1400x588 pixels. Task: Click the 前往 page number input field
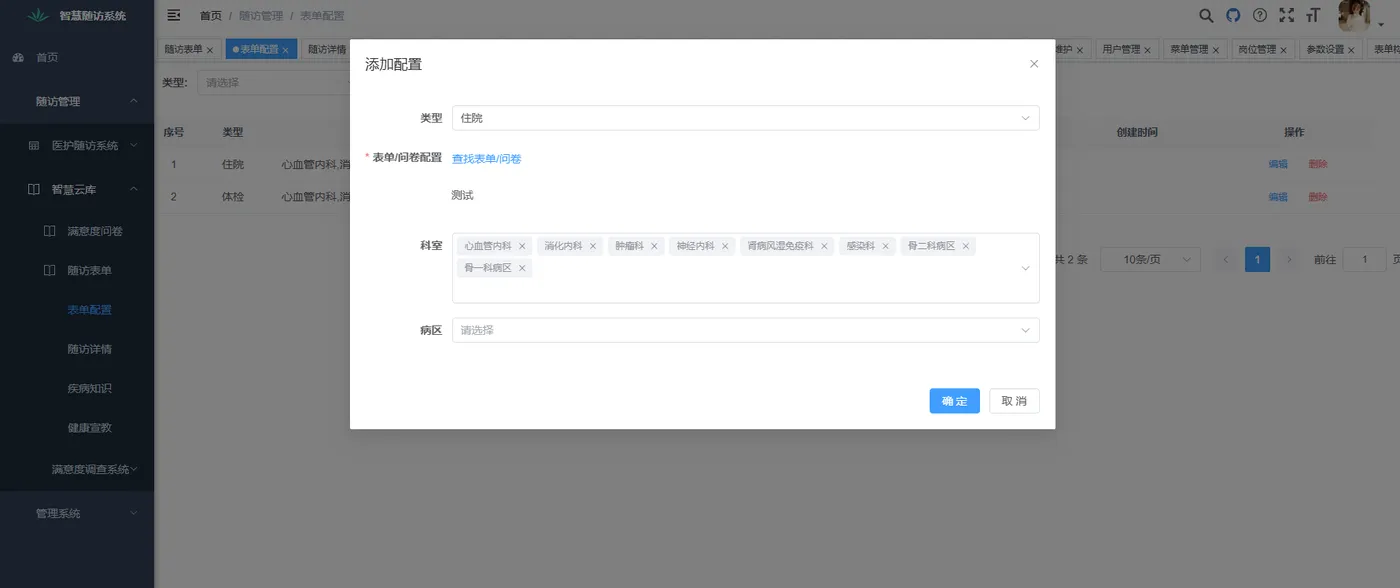tap(1364, 258)
